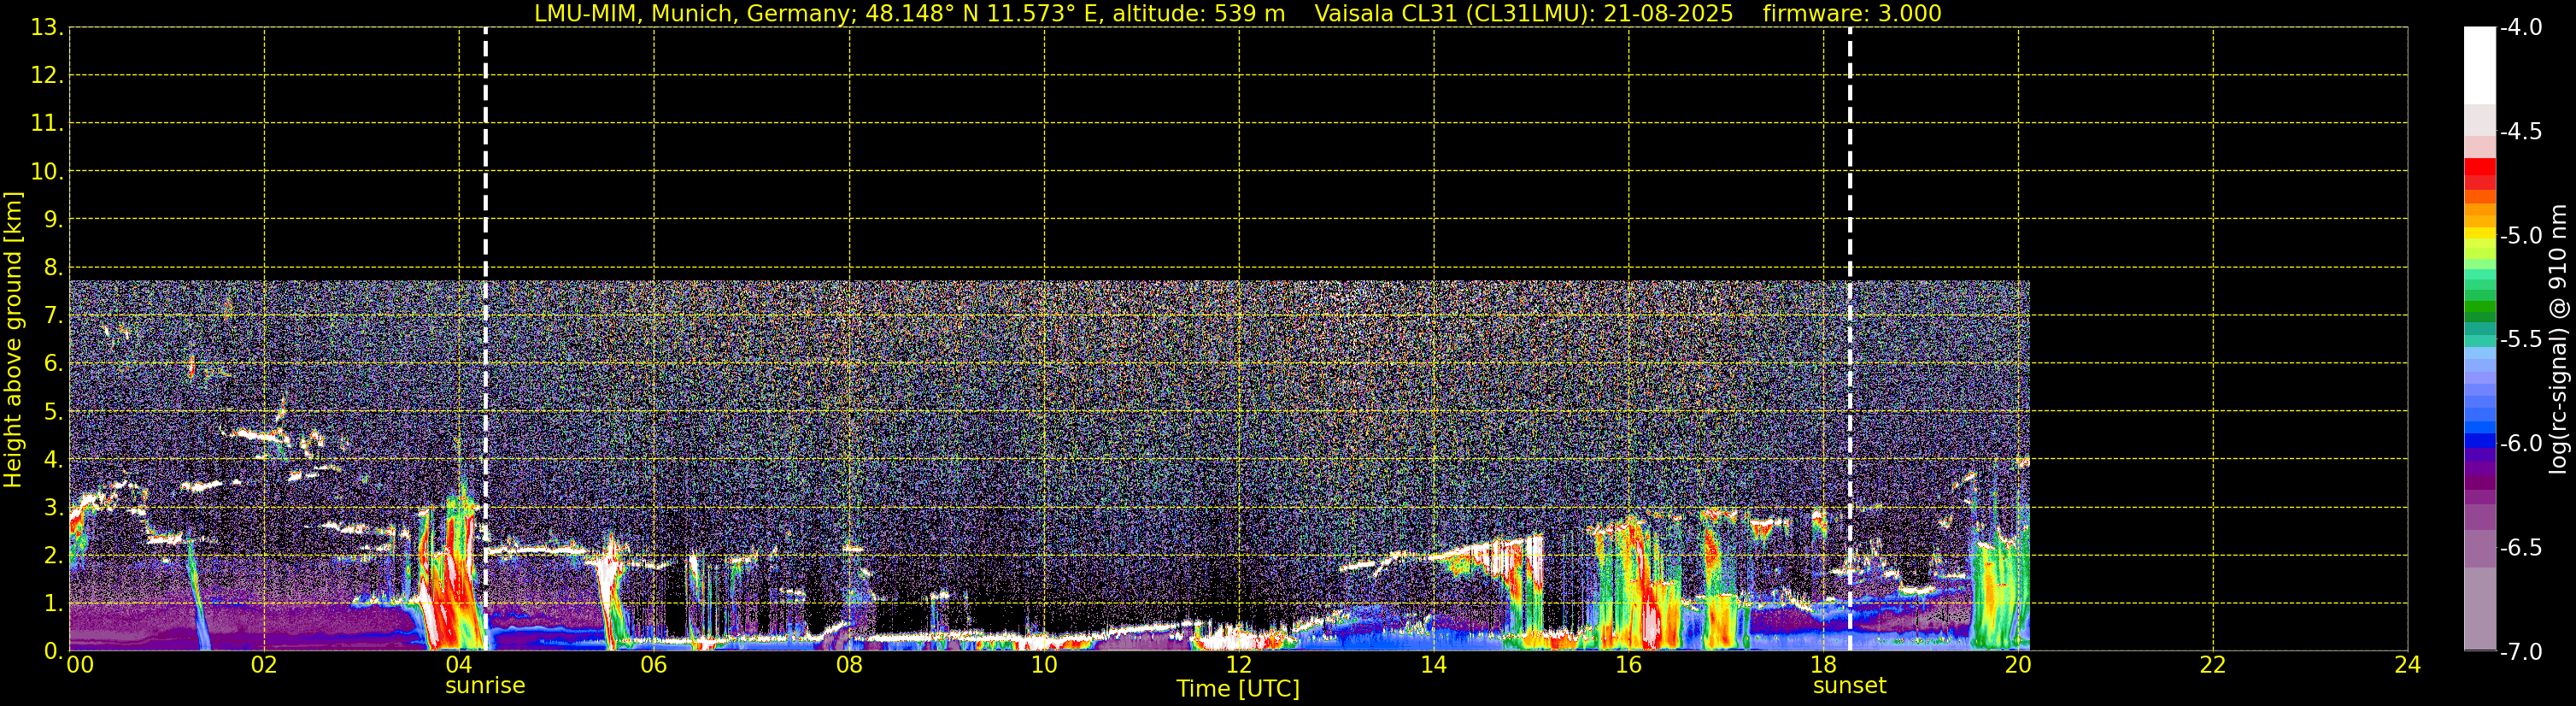
Task: Click the 'sunset' label below the time axis
Action: (x=1849, y=686)
